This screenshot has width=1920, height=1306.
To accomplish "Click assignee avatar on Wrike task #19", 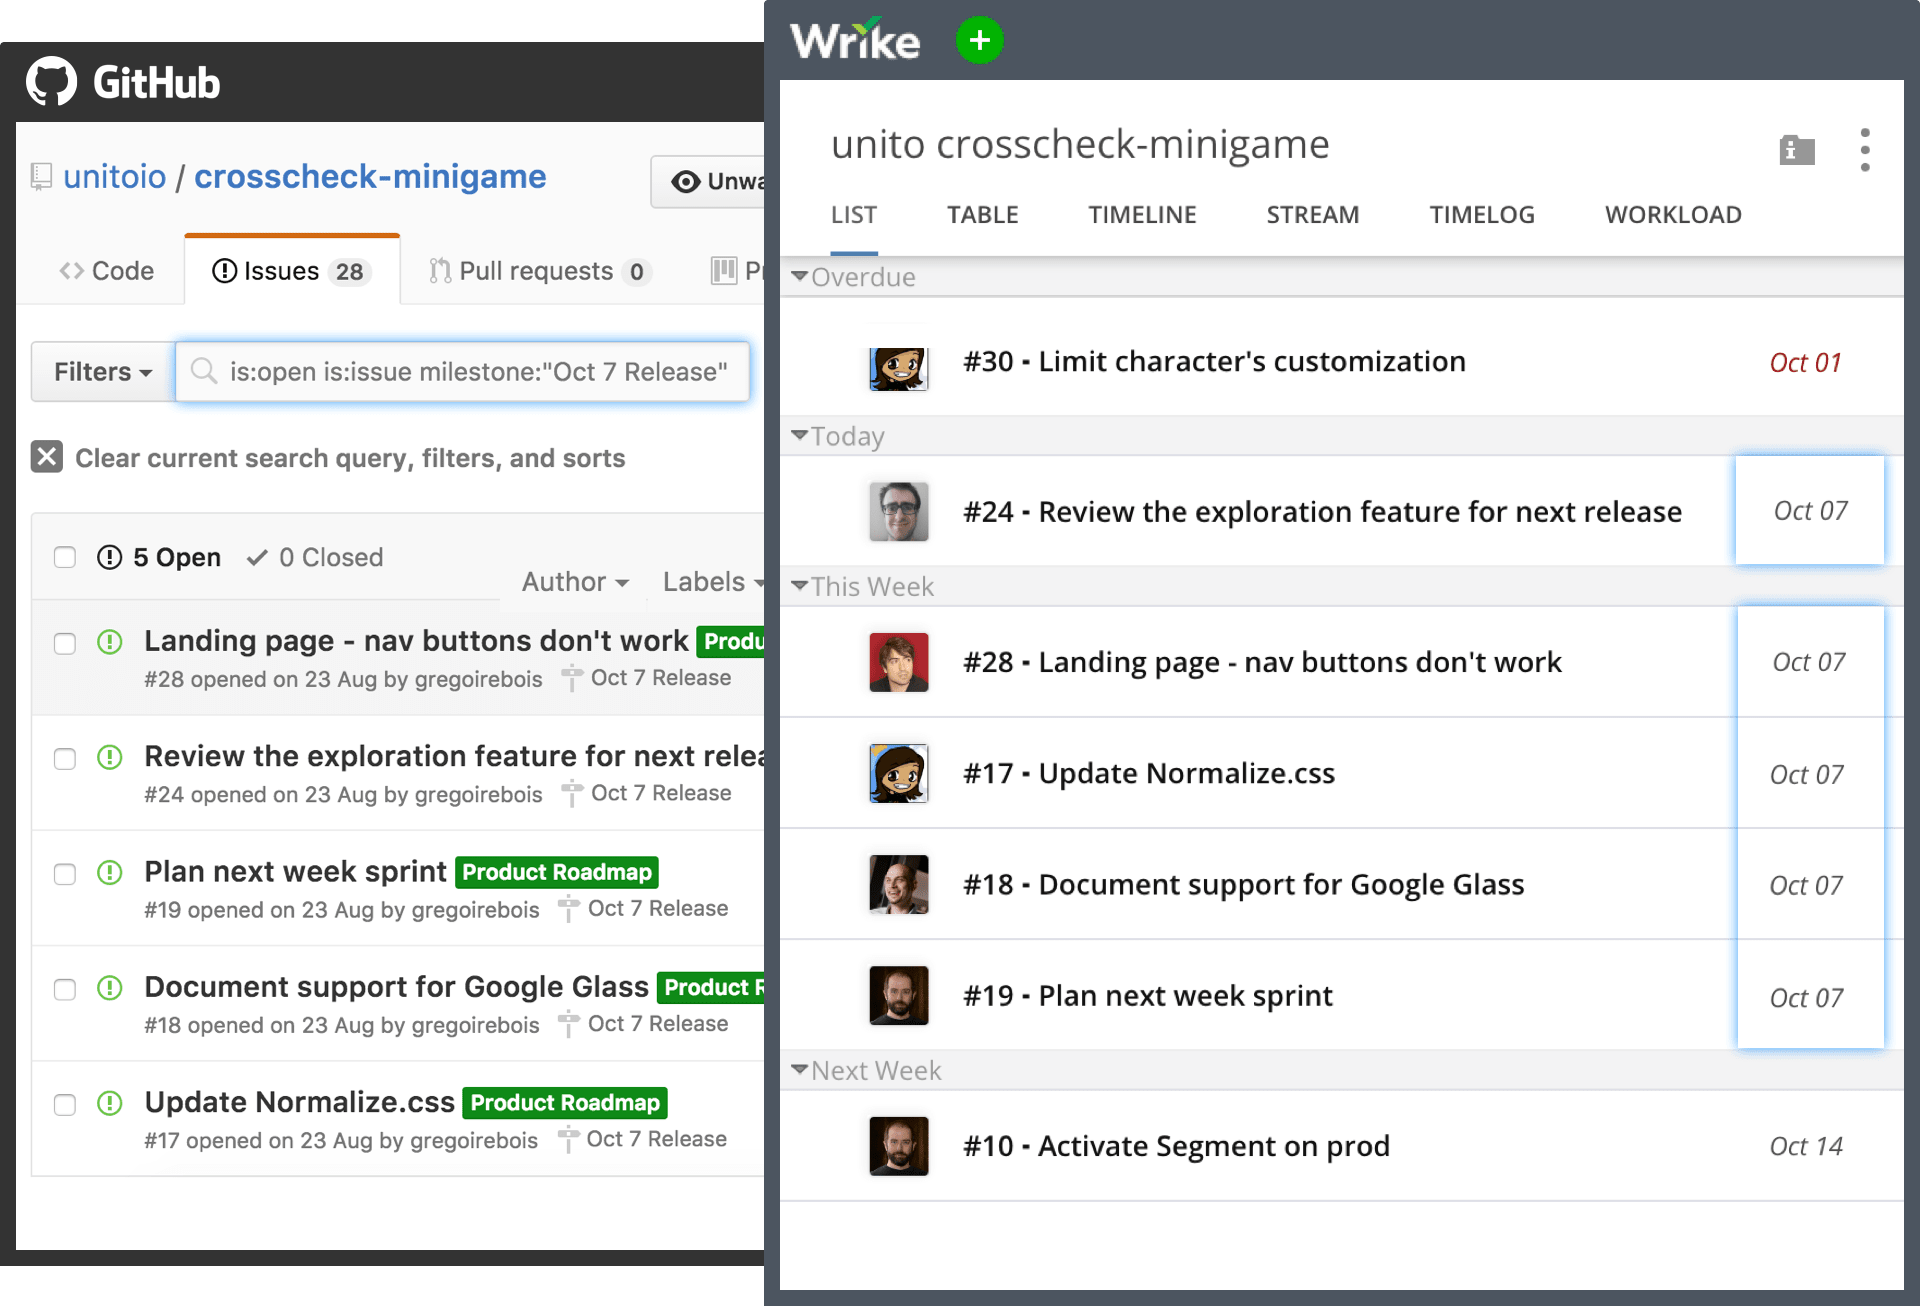I will pos(899,995).
